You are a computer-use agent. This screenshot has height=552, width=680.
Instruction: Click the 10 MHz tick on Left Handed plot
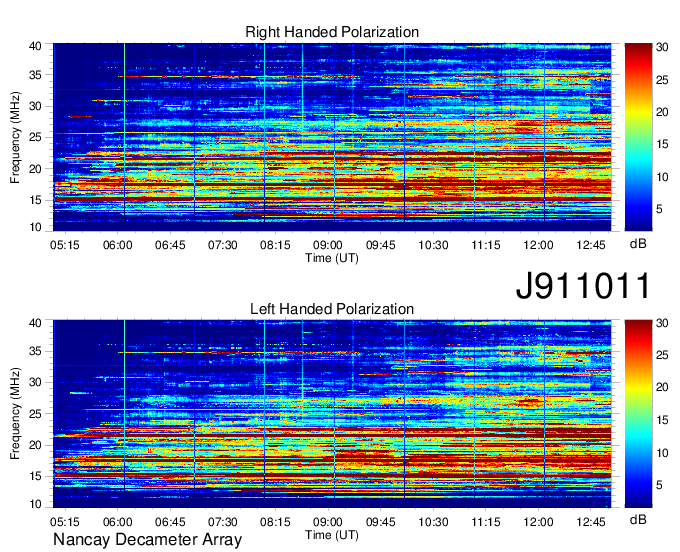(x=36, y=504)
